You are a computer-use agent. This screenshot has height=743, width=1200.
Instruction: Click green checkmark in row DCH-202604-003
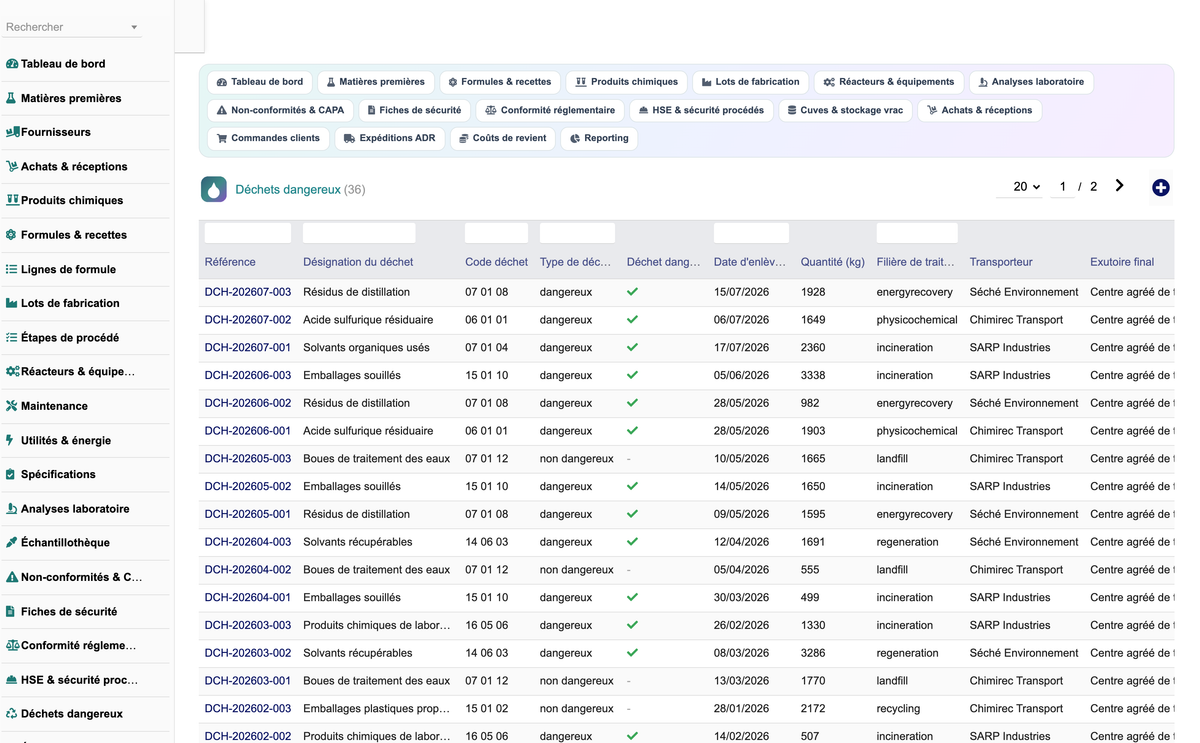(632, 542)
